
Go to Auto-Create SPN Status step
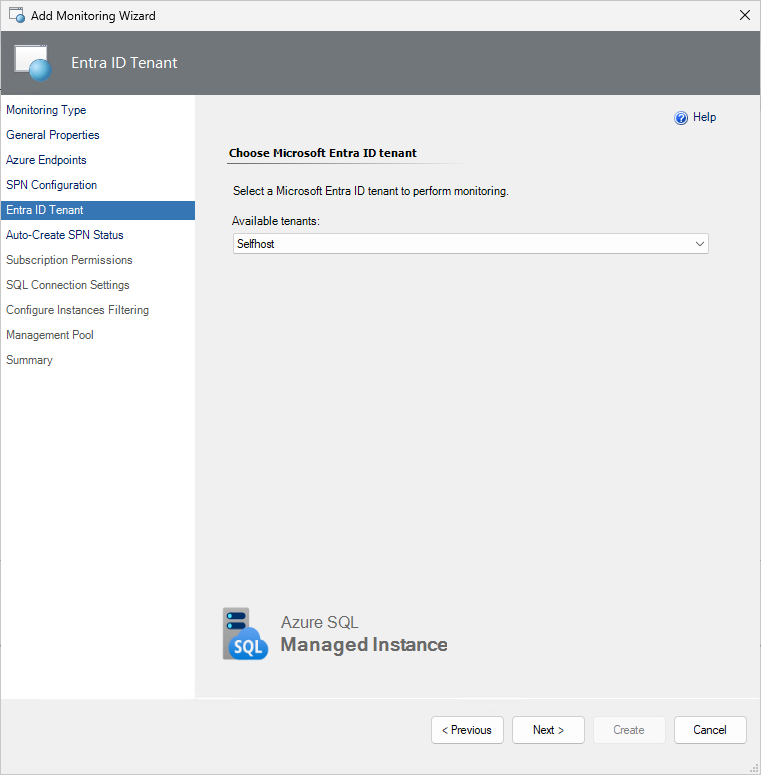(x=64, y=235)
